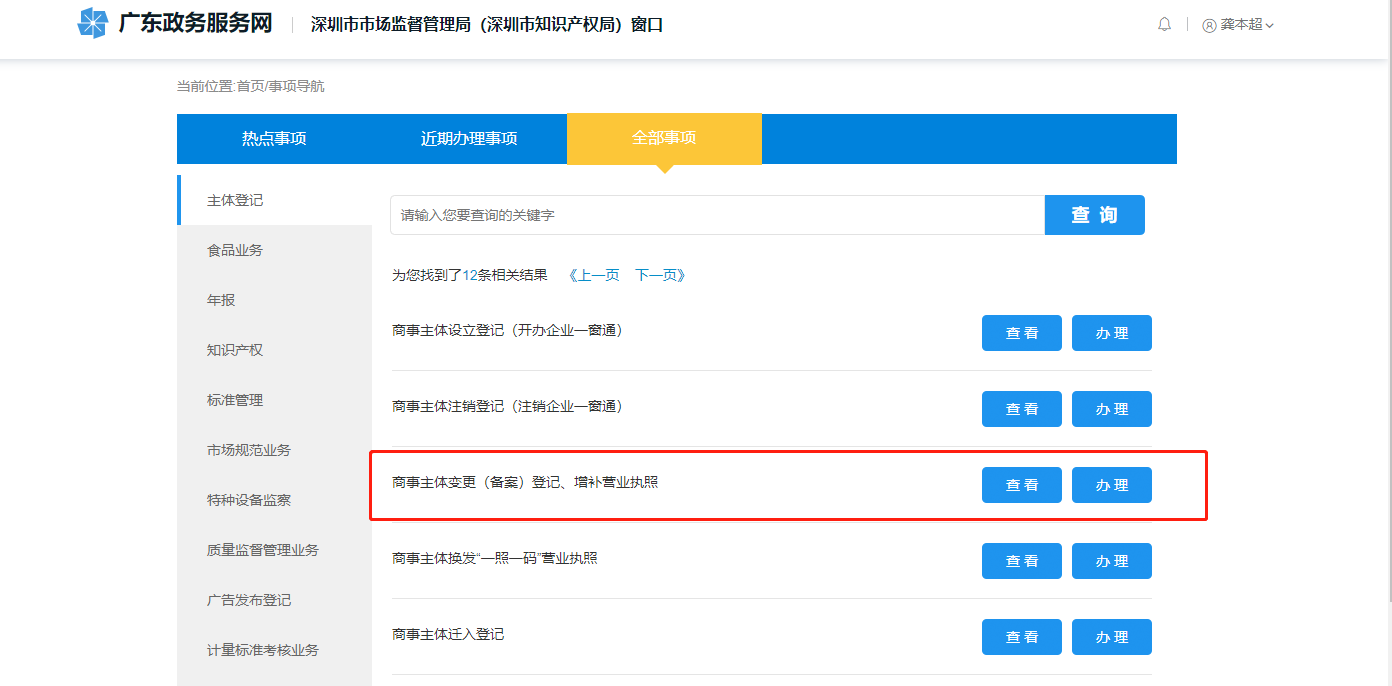Image resolution: width=1392 pixels, height=686 pixels.
Task: Click the user profile avatar icon
Action: (x=1209, y=25)
